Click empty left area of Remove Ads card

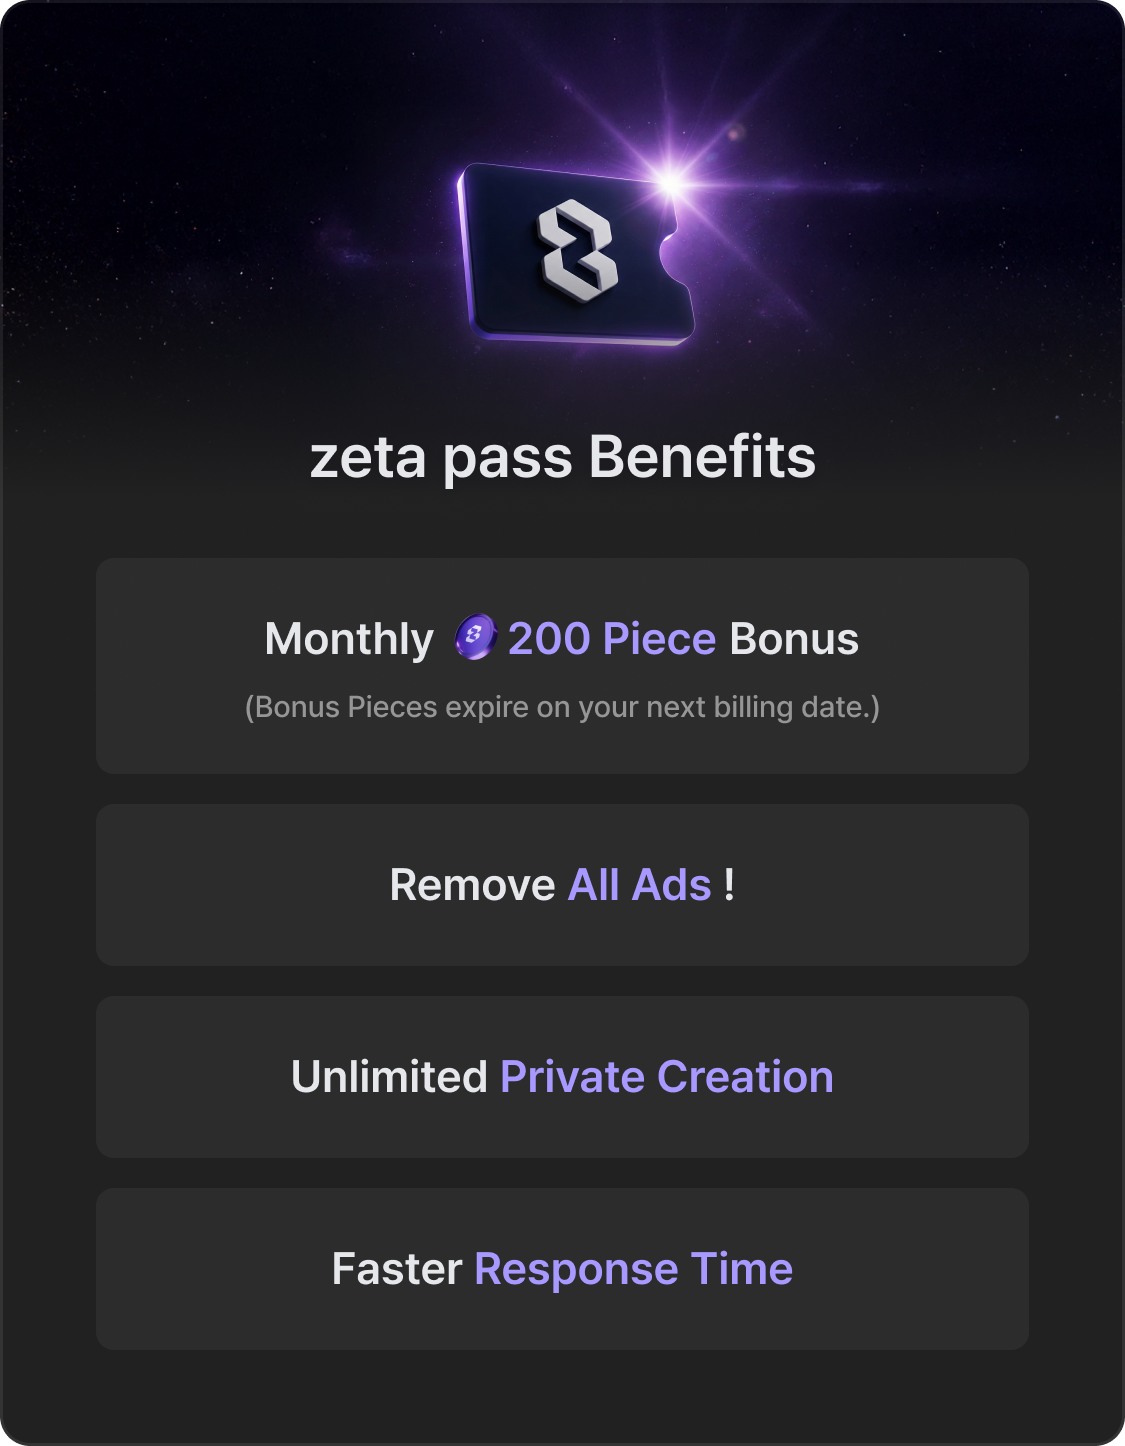tap(200, 885)
